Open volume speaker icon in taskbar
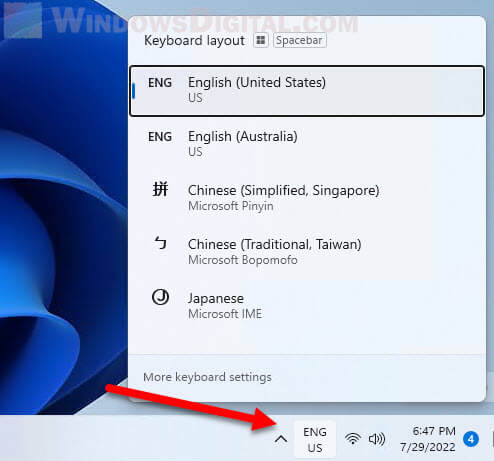Viewport: 494px width, 461px height. pos(377,439)
